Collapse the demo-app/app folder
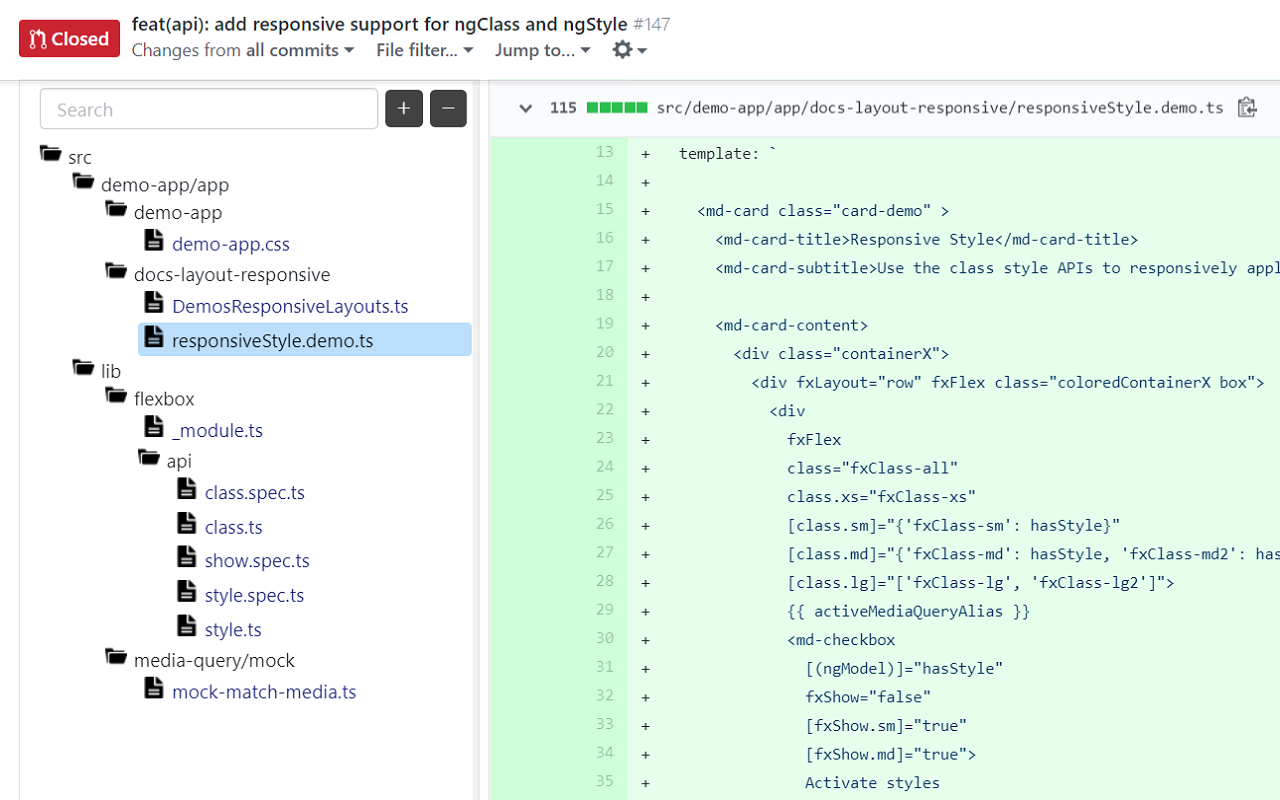The image size is (1280, 800). tap(151, 184)
